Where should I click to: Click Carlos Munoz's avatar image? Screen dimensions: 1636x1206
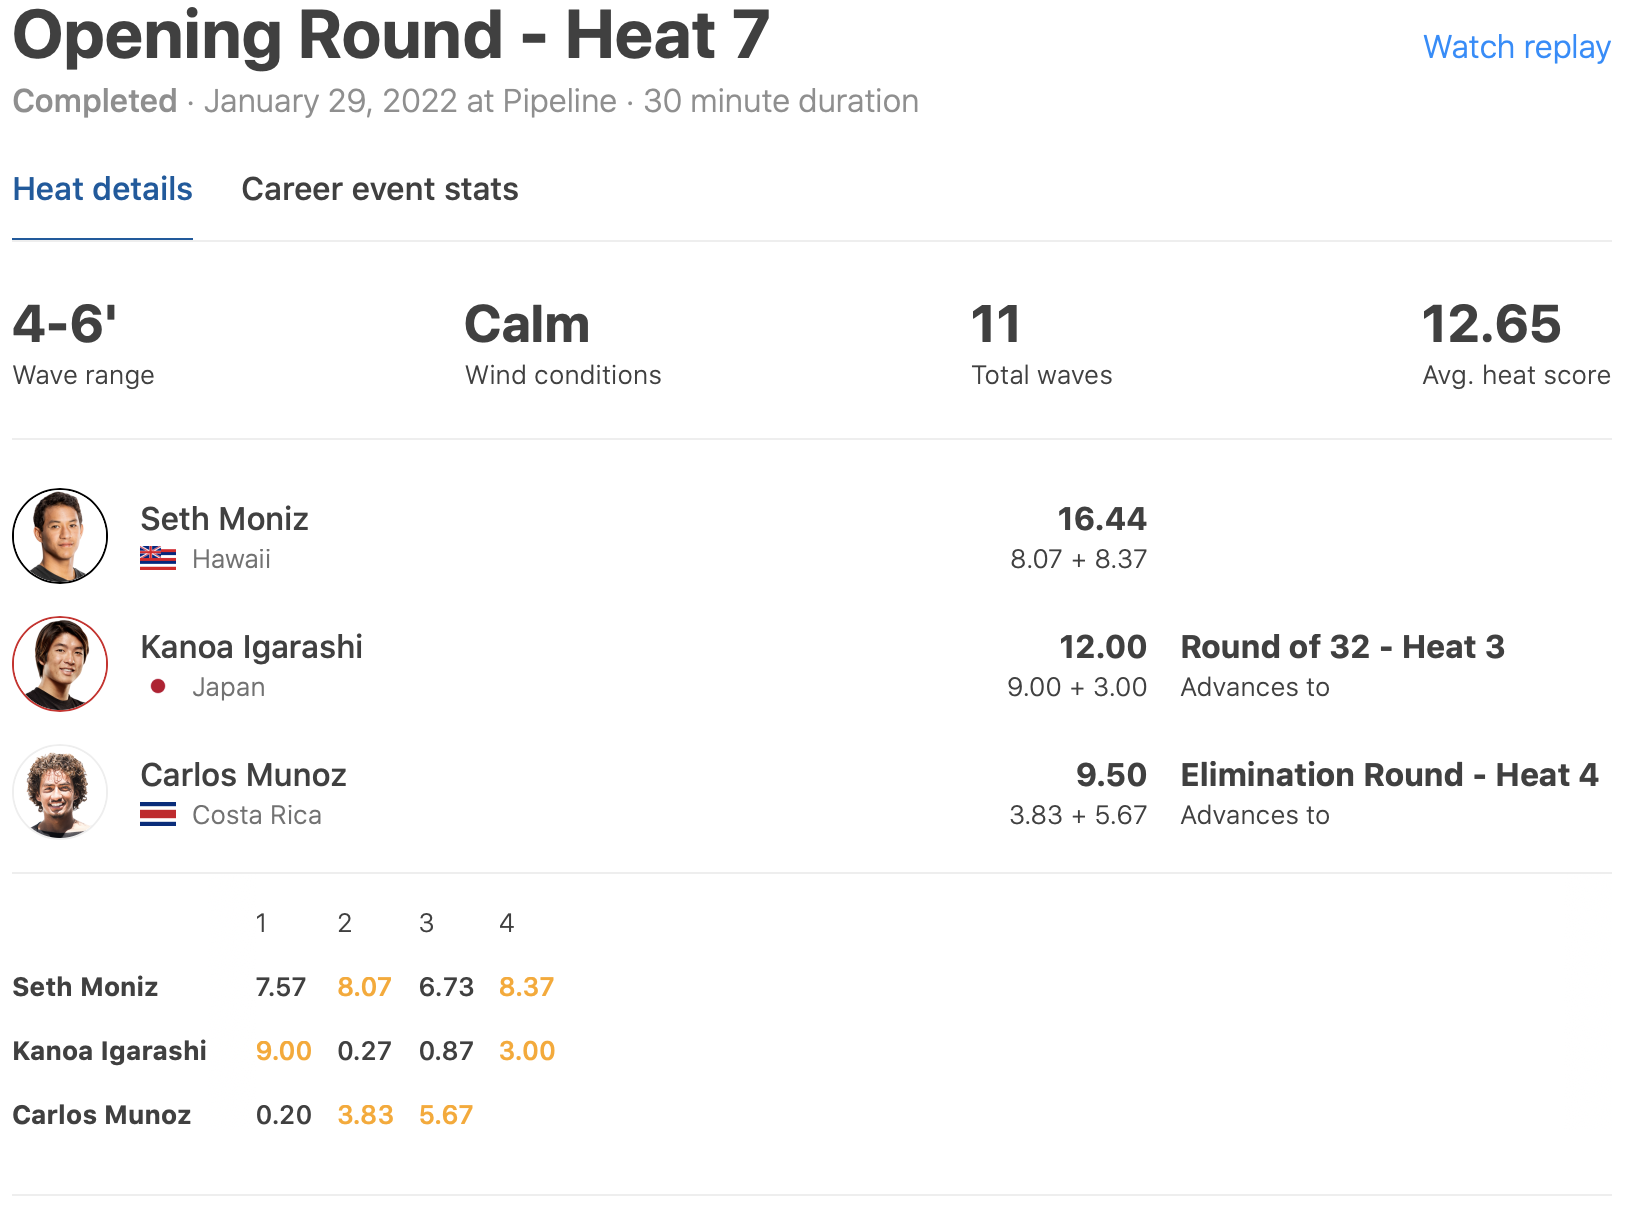click(x=60, y=792)
